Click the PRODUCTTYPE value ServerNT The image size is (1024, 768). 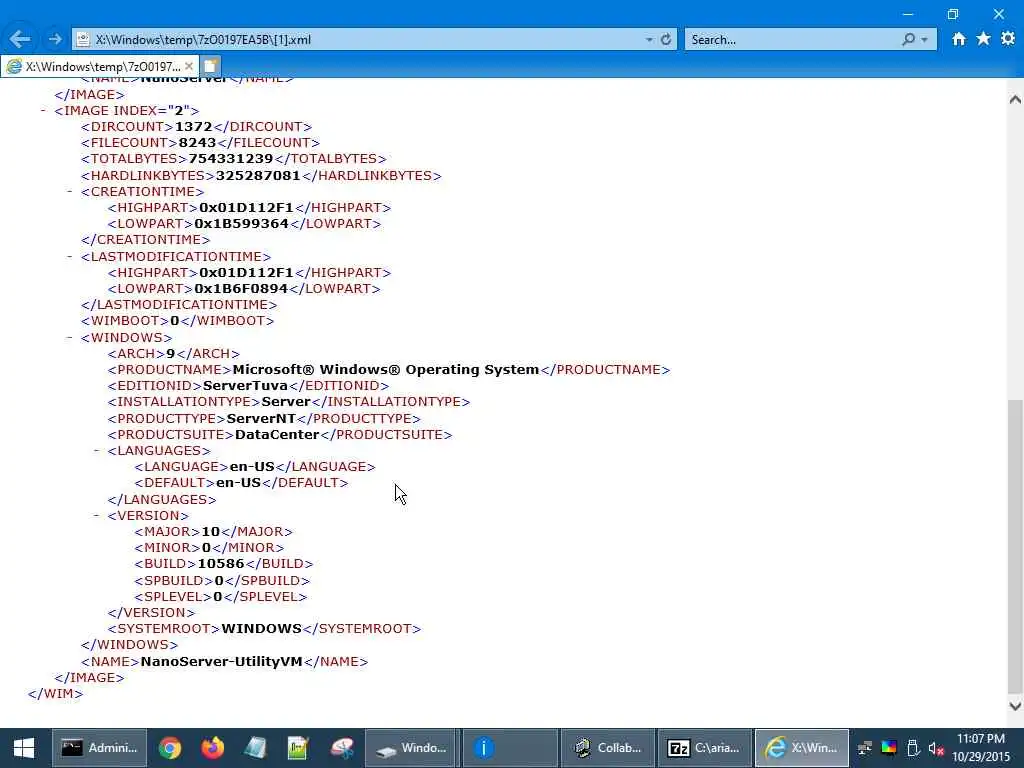tap(261, 419)
